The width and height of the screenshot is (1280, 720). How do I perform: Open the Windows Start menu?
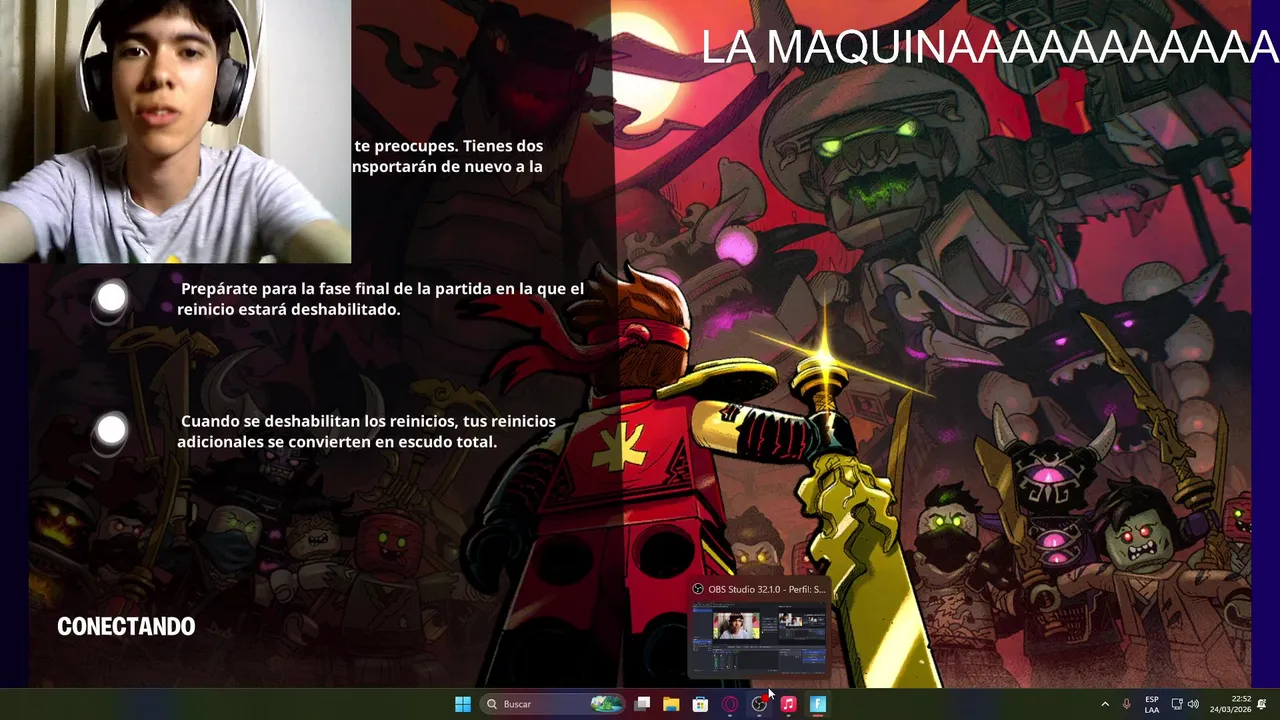(463, 704)
